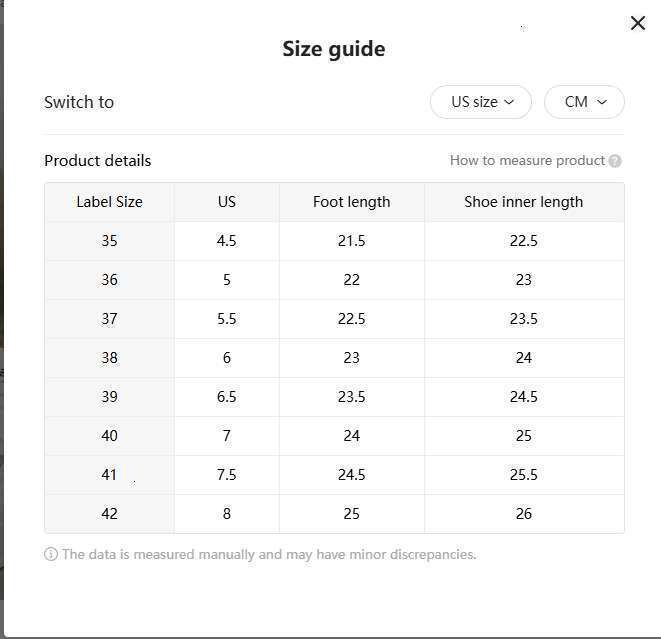Viewport: 661px width, 639px height.
Task: Click the Shoe inner length column header
Action: coord(523,202)
